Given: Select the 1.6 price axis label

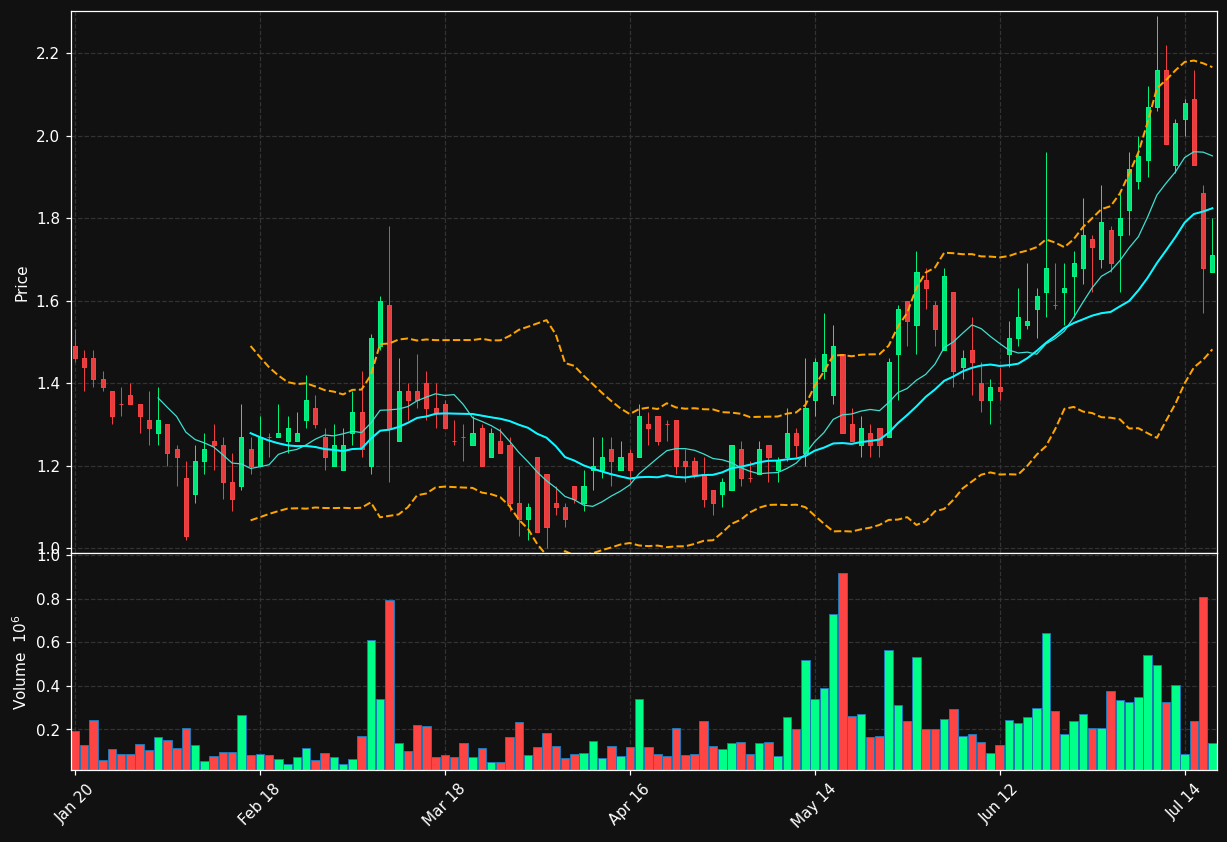Looking at the screenshot, I should click(50, 301).
